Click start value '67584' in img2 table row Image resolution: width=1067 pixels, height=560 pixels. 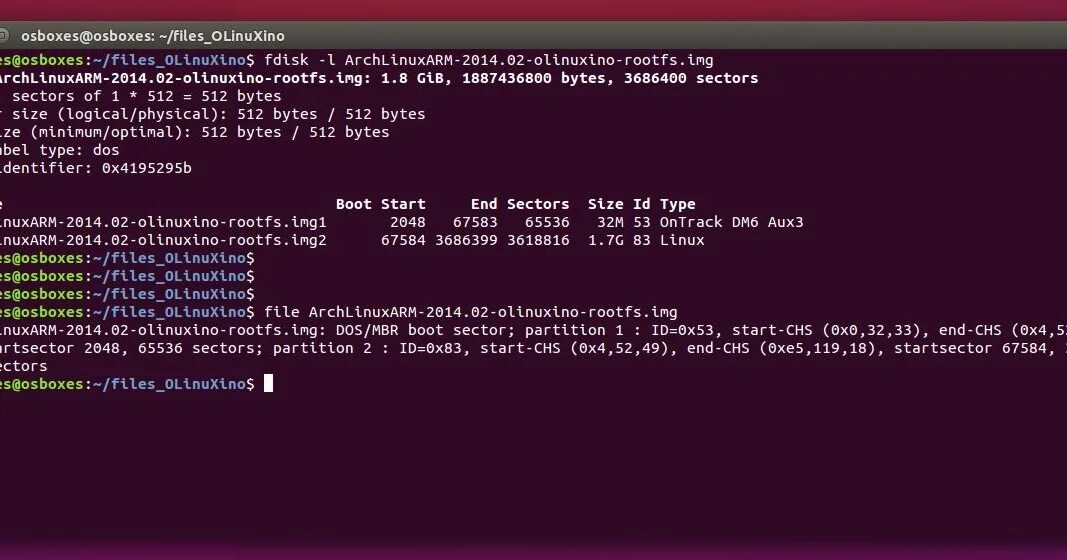click(x=403, y=240)
